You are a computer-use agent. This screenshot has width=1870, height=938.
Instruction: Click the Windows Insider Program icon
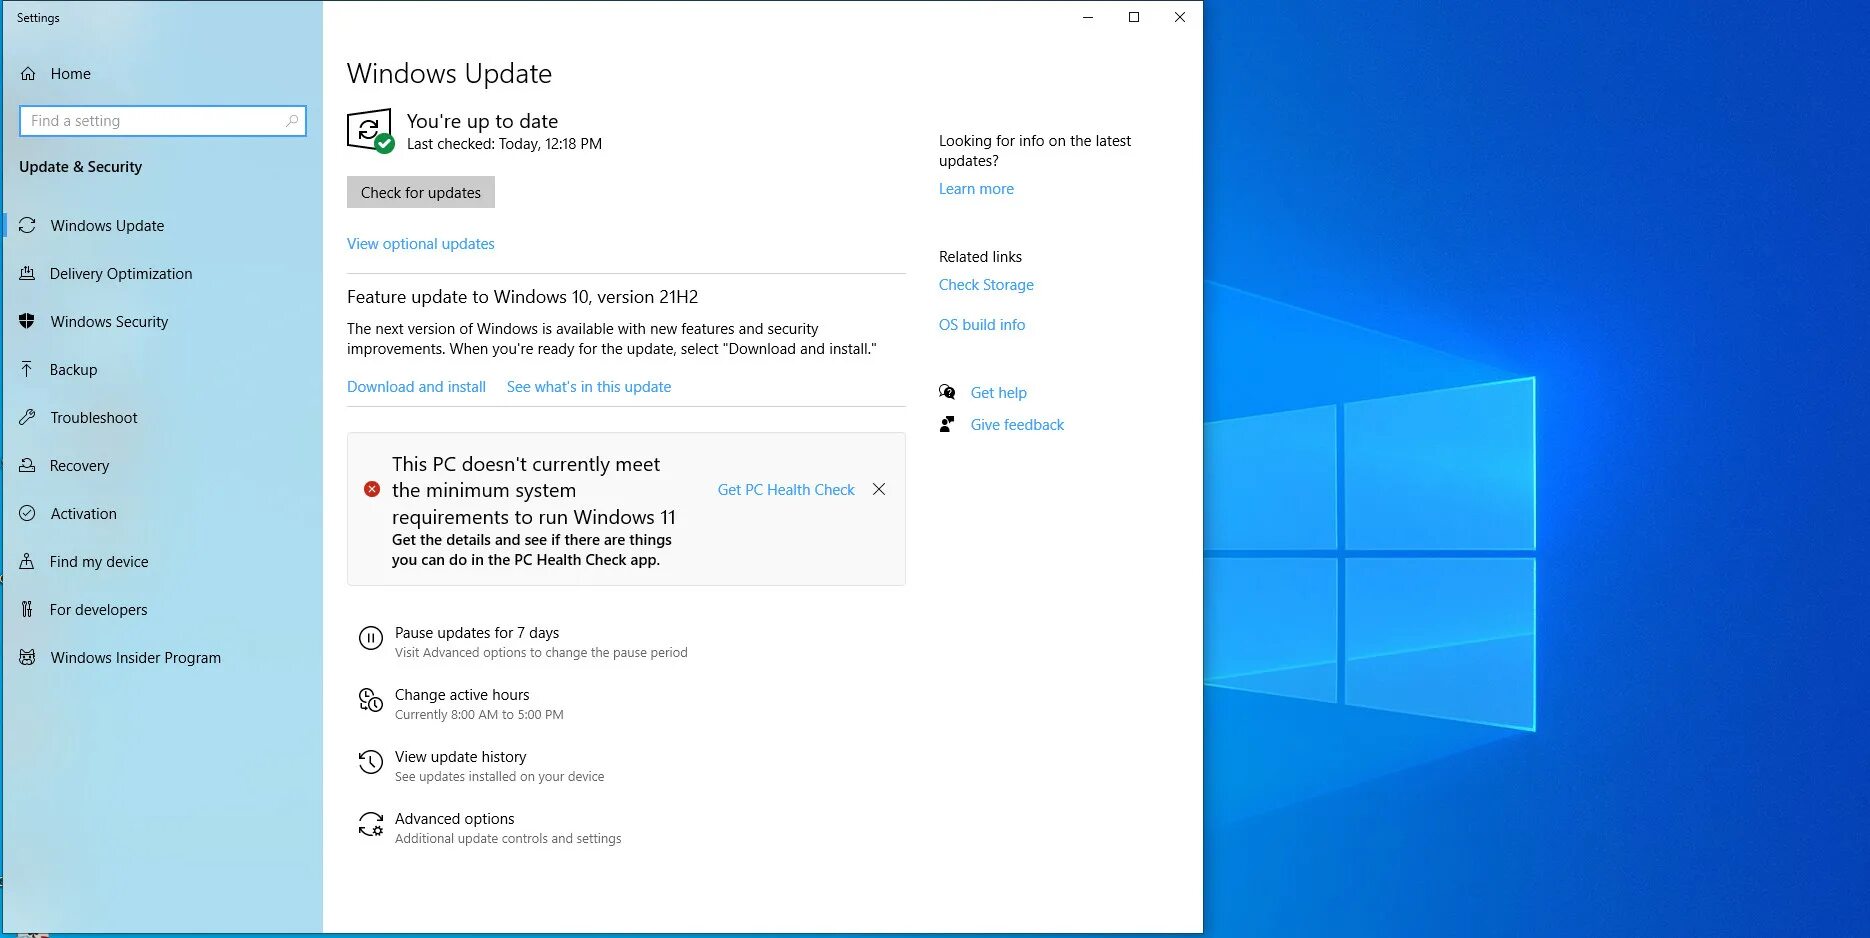27,658
